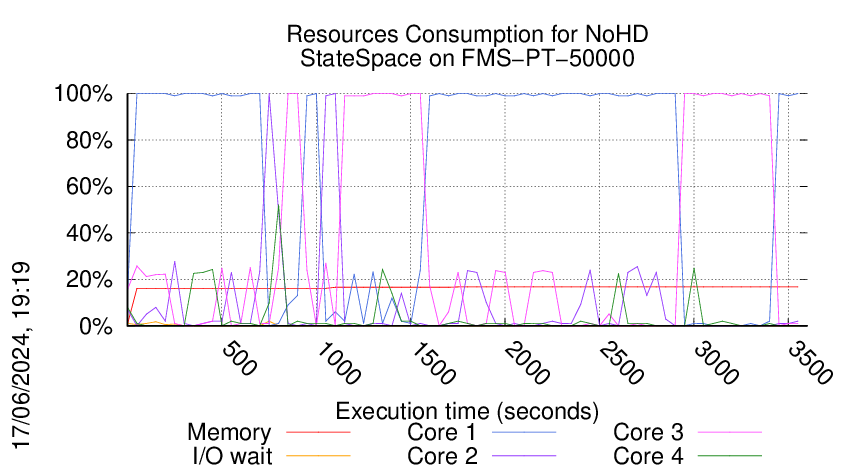Click the orange I/O wait legend line sample
This screenshot has height=475, width=850.
(318, 455)
